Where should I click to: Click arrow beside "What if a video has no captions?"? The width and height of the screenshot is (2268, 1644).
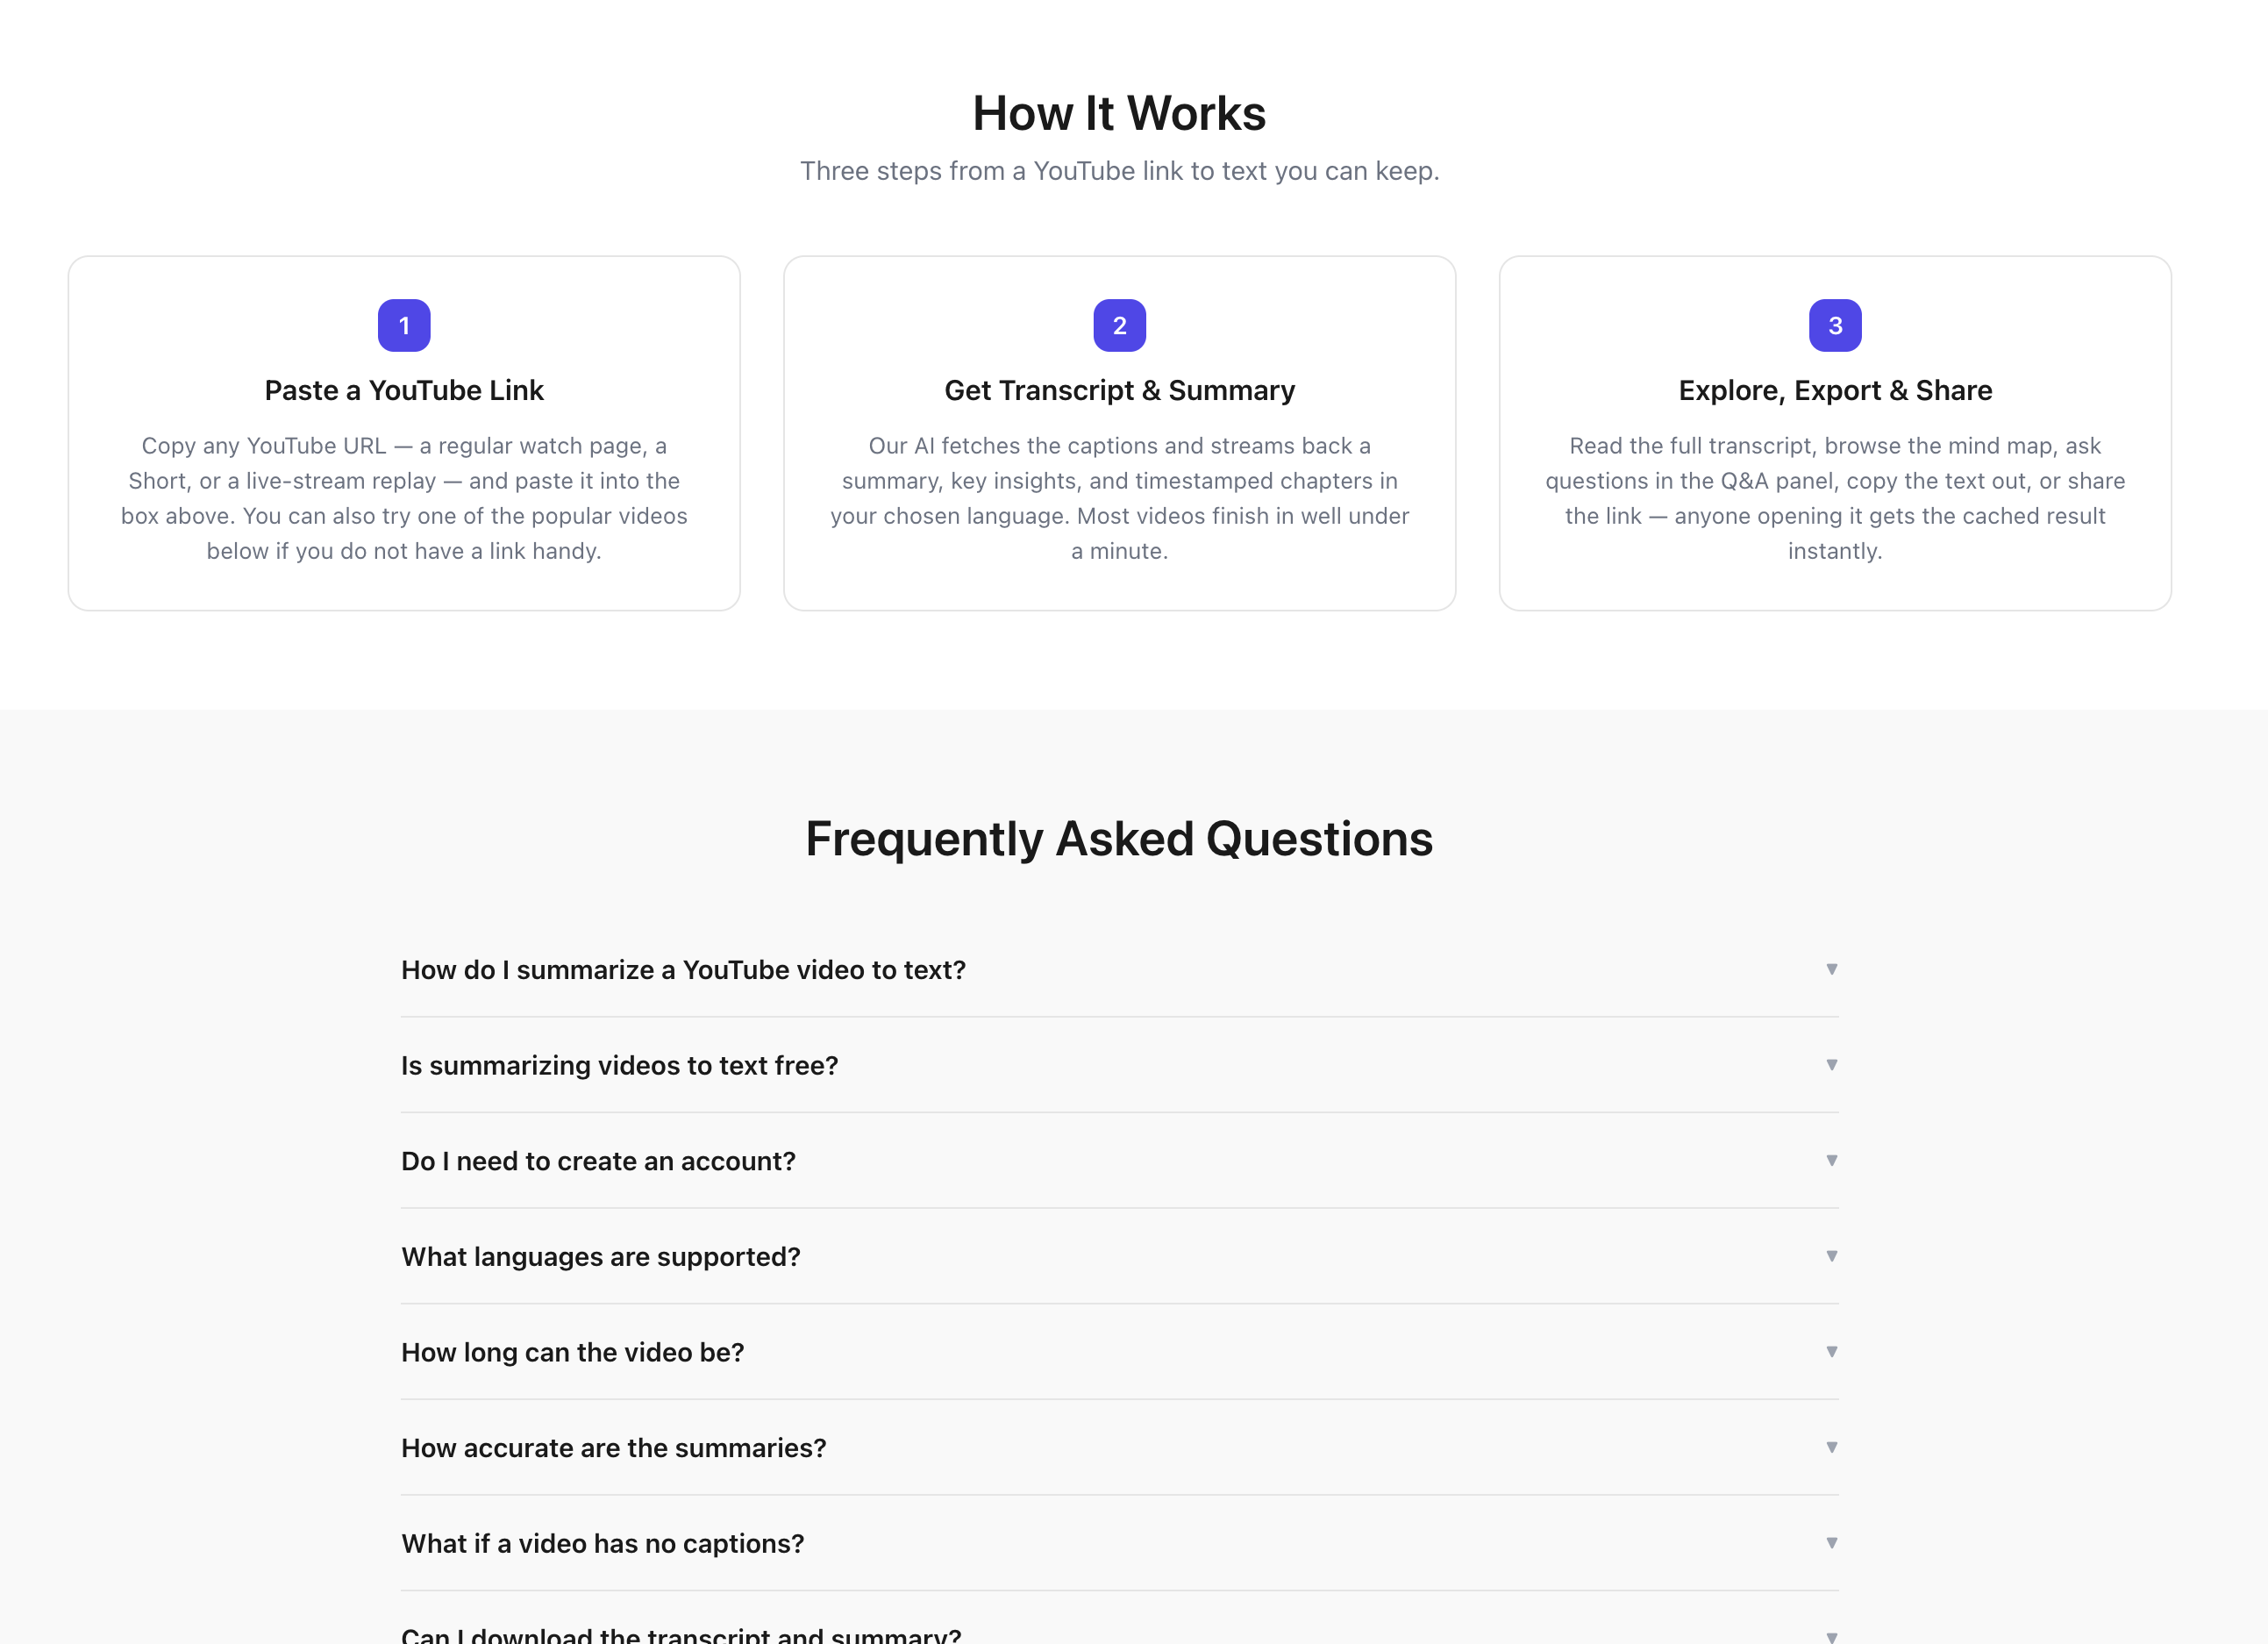(x=1831, y=1543)
